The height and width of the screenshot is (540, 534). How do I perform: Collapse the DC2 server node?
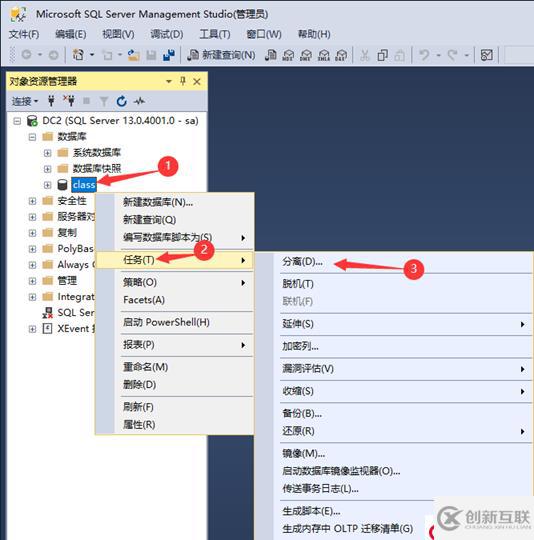[x=17, y=121]
